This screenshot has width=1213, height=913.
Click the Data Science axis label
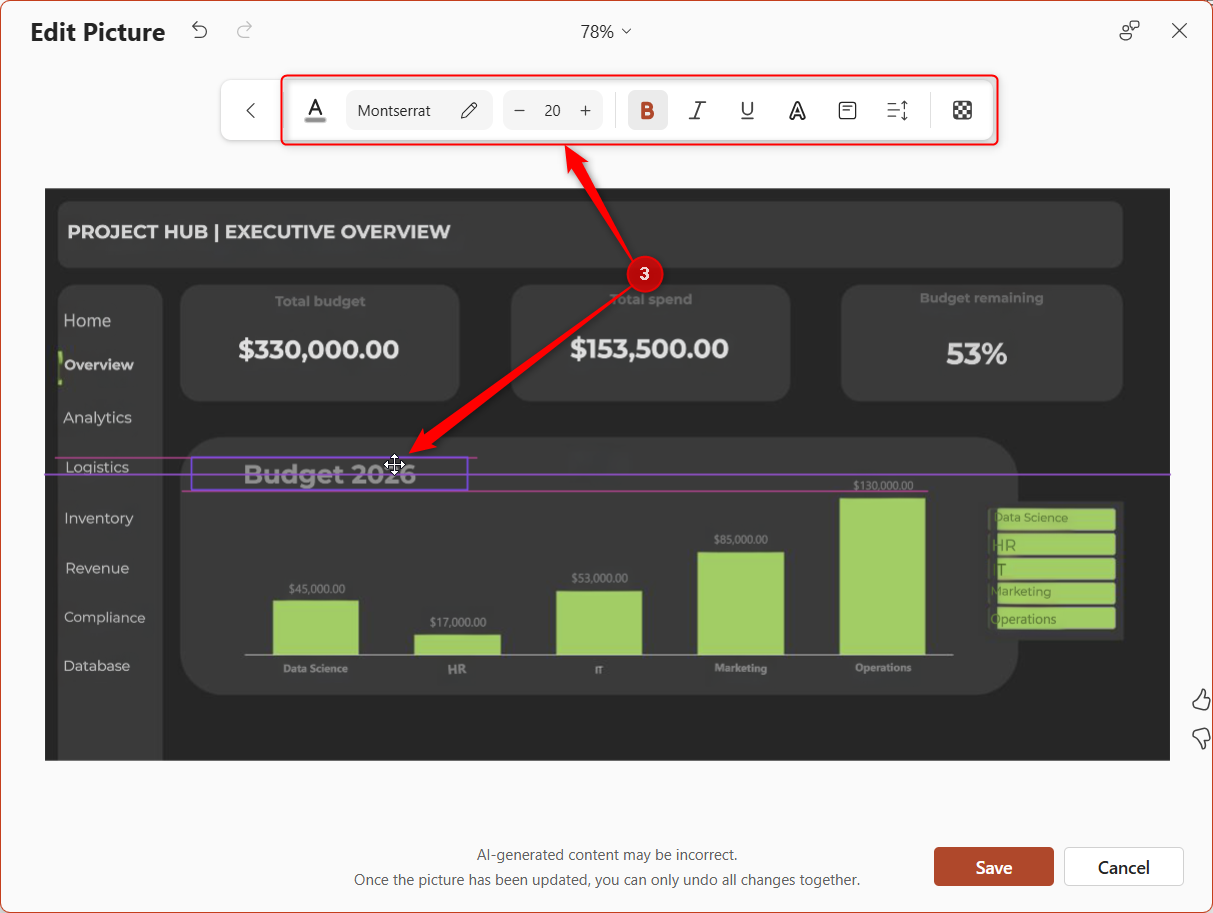(316, 668)
